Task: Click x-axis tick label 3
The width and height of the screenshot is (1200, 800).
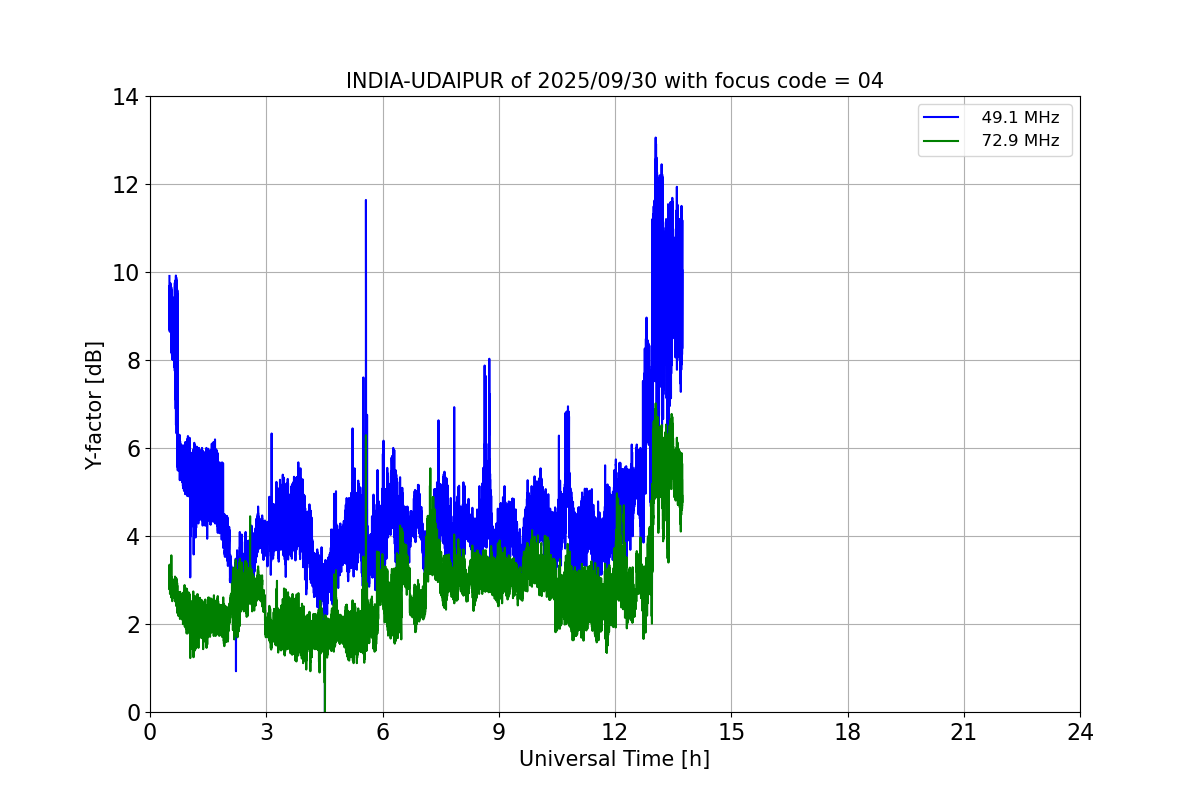Action: coord(266,732)
